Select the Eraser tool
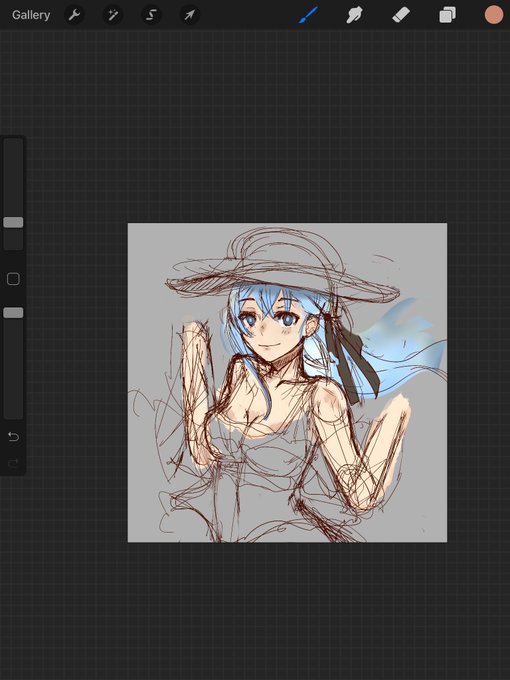Image resolution: width=510 pixels, height=680 pixels. 401,15
